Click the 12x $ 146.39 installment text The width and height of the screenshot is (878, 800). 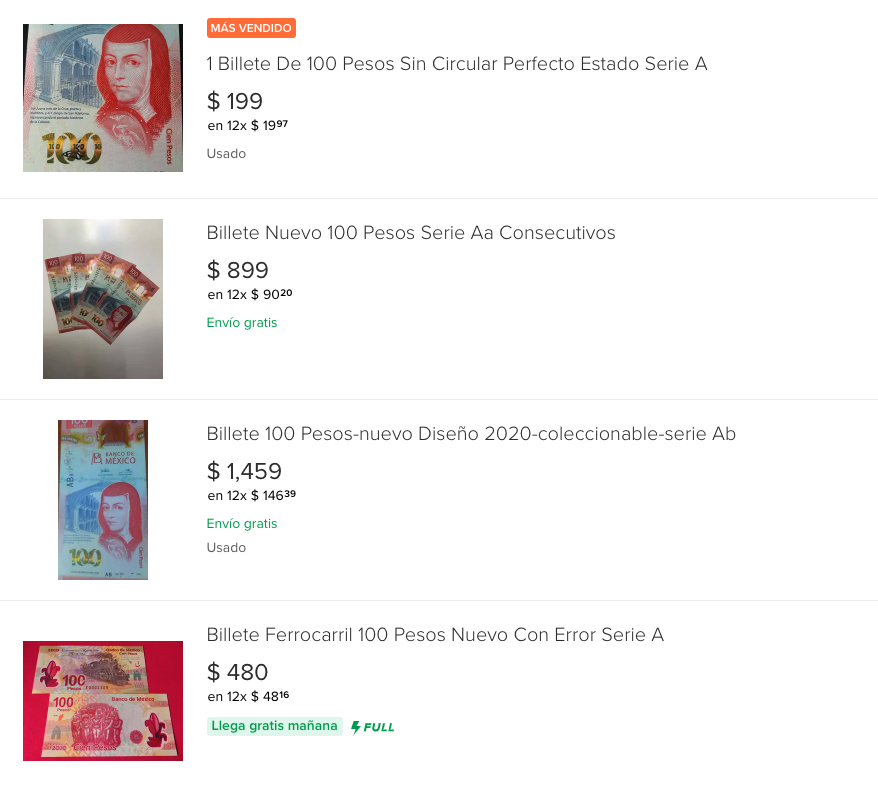click(x=252, y=496)
